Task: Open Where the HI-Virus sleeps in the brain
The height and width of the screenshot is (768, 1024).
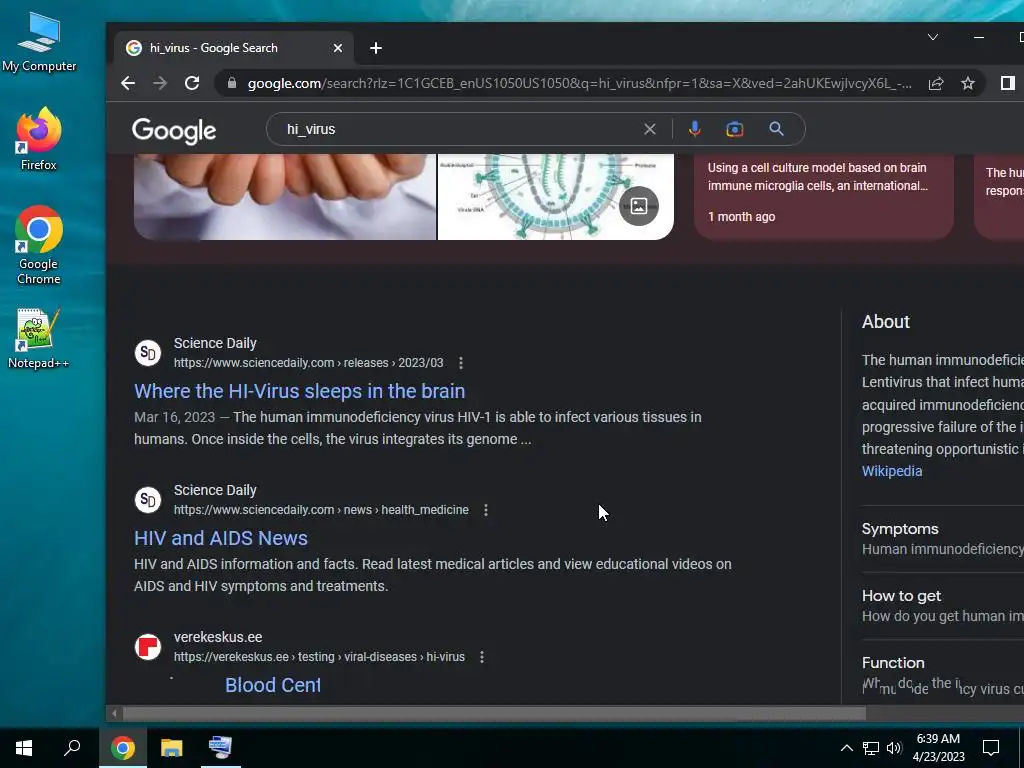Action: 300,391
